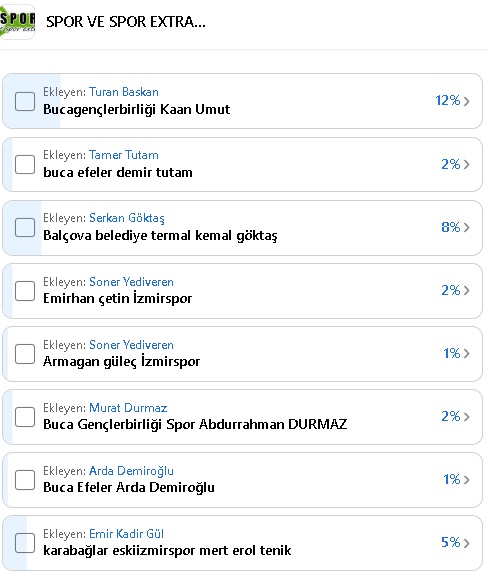Select Balçova belediye termal kemal göktaş checkbox
The width and height of the screenshot is (487, 574).
[x=25, y=227]
